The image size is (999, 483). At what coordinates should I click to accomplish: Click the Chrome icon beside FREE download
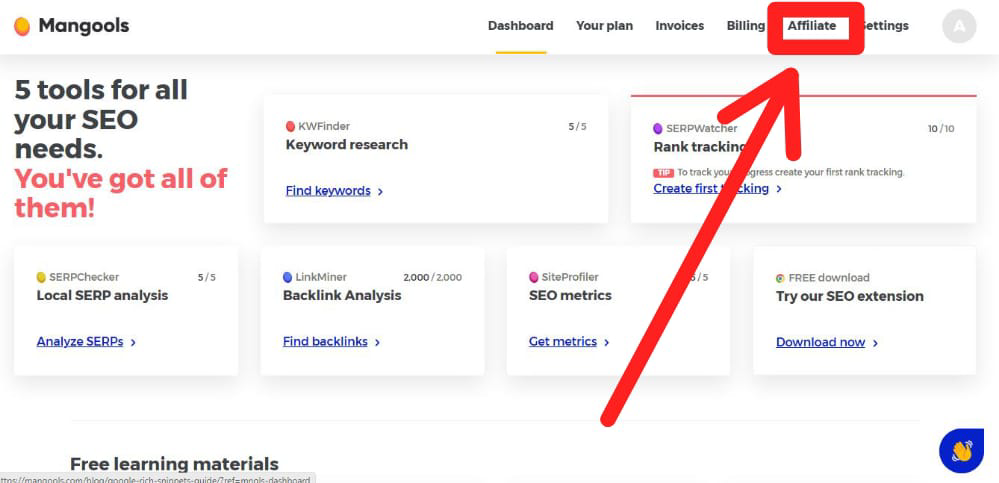[x=780, y=278]
